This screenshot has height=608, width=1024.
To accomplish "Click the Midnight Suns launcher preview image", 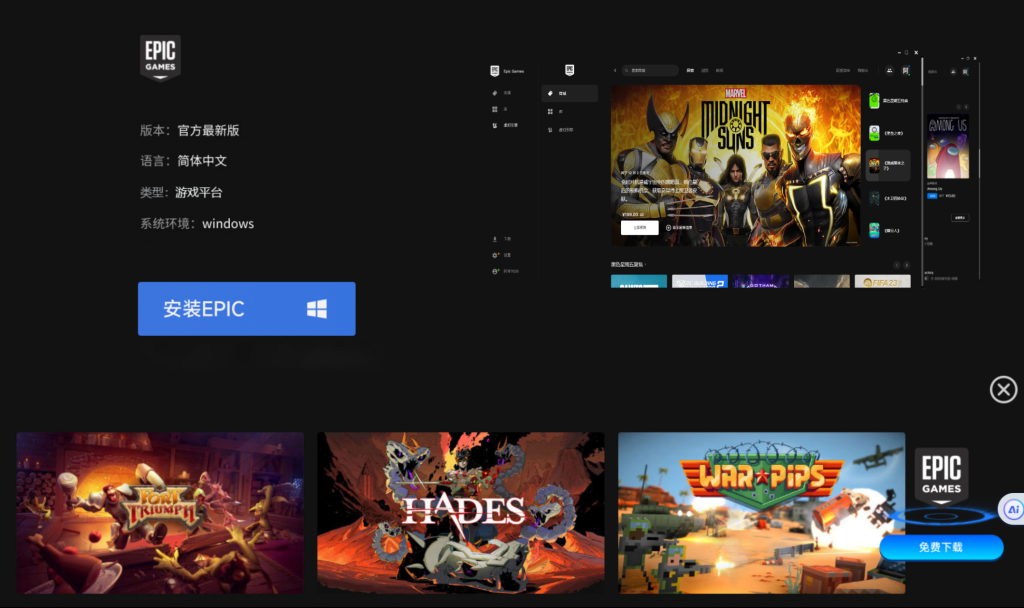I will tap(735, 165).
